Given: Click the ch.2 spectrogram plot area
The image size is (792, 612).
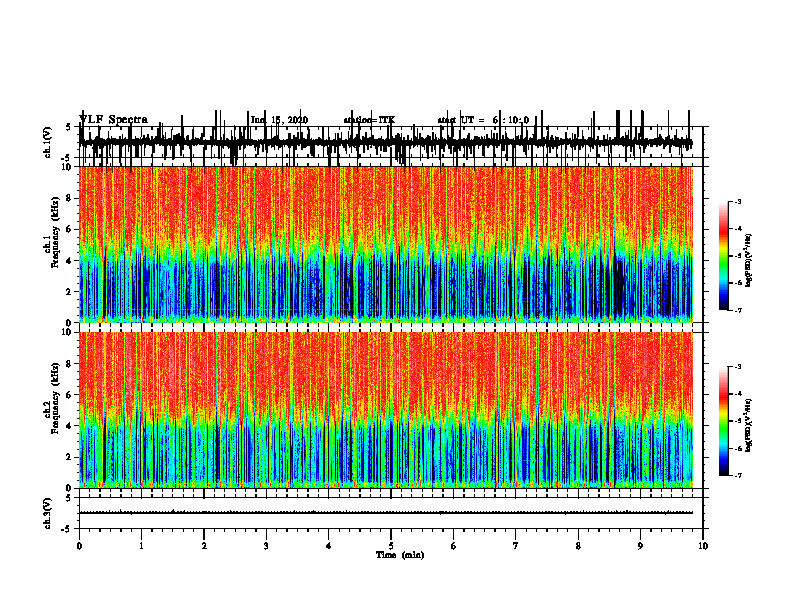Looking at the screenshot, I should (x=386, y=410).
